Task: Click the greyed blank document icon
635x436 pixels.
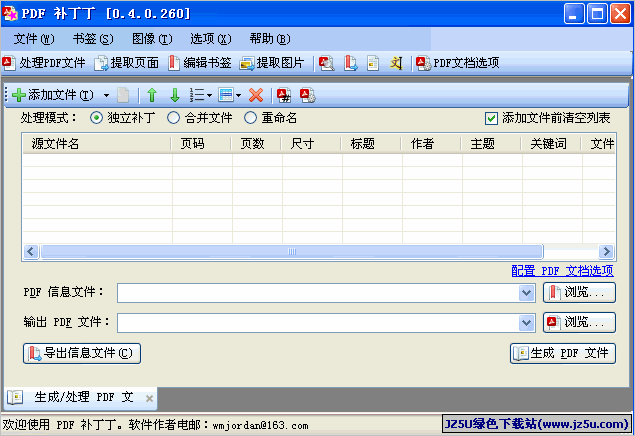Action: (123, 96)
